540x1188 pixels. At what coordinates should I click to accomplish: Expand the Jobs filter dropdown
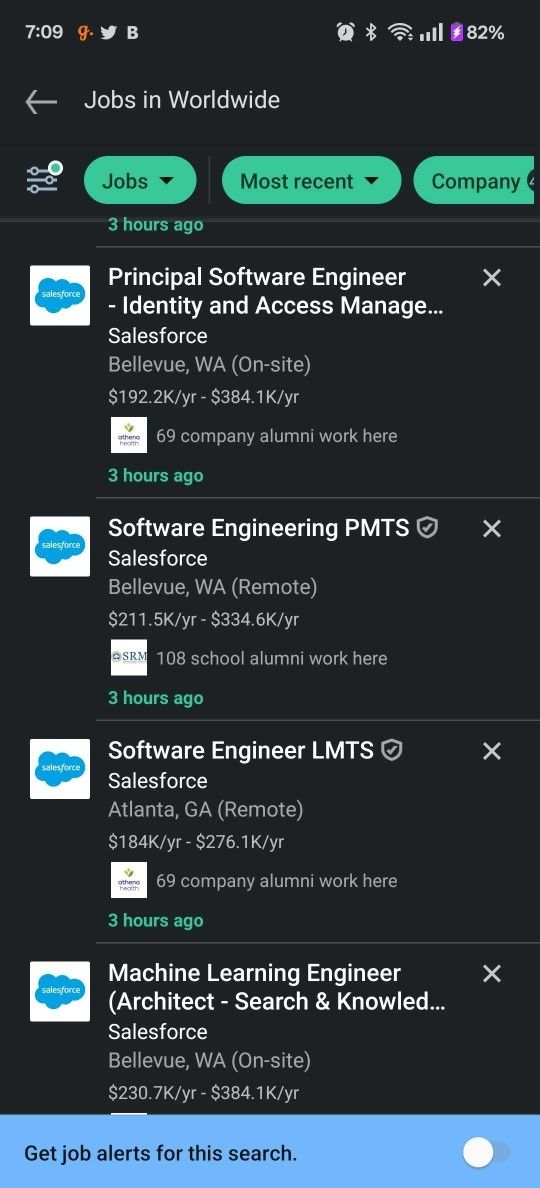tap(140, 181)
